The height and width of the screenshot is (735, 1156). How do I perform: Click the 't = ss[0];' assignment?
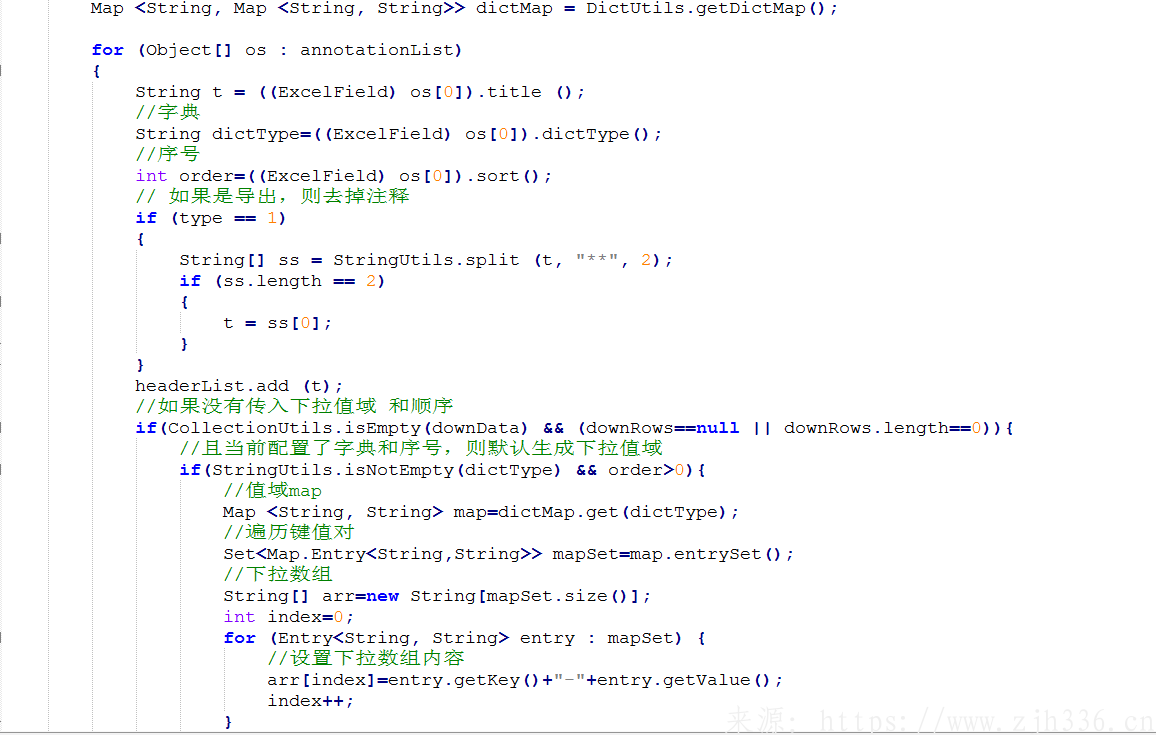click(277, 323)
